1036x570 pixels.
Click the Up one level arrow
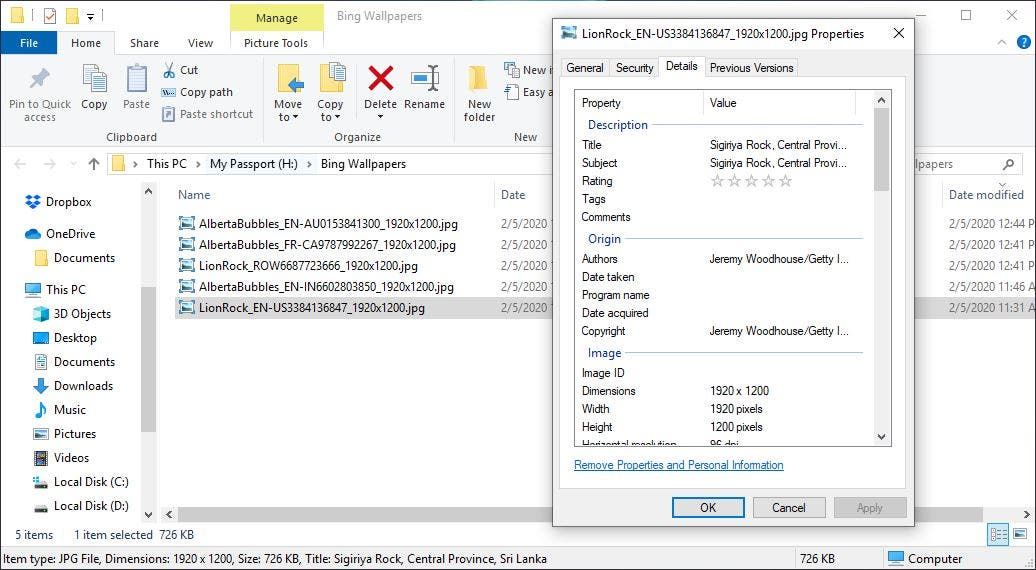tap(94, 164)
